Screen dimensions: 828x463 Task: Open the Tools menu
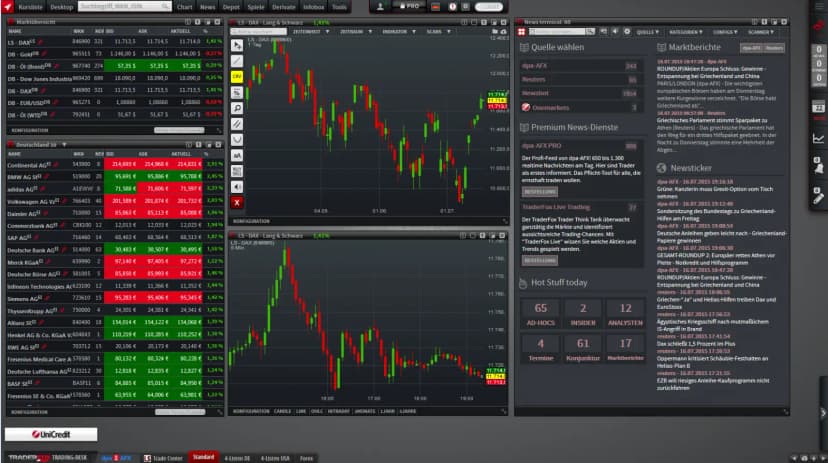[339, 7]
